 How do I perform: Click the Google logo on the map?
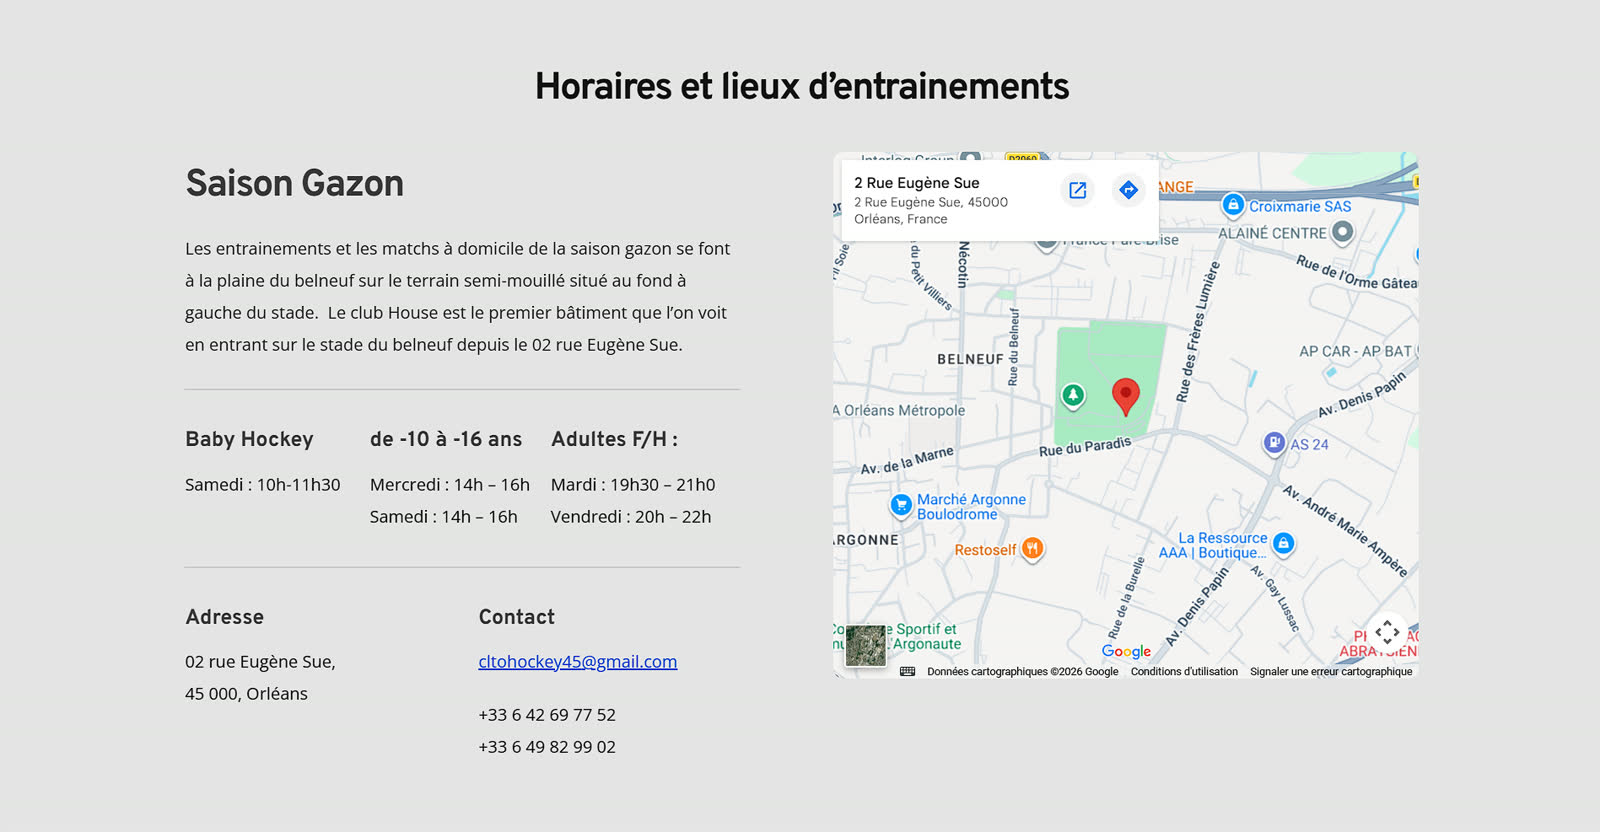point(1126,651)
